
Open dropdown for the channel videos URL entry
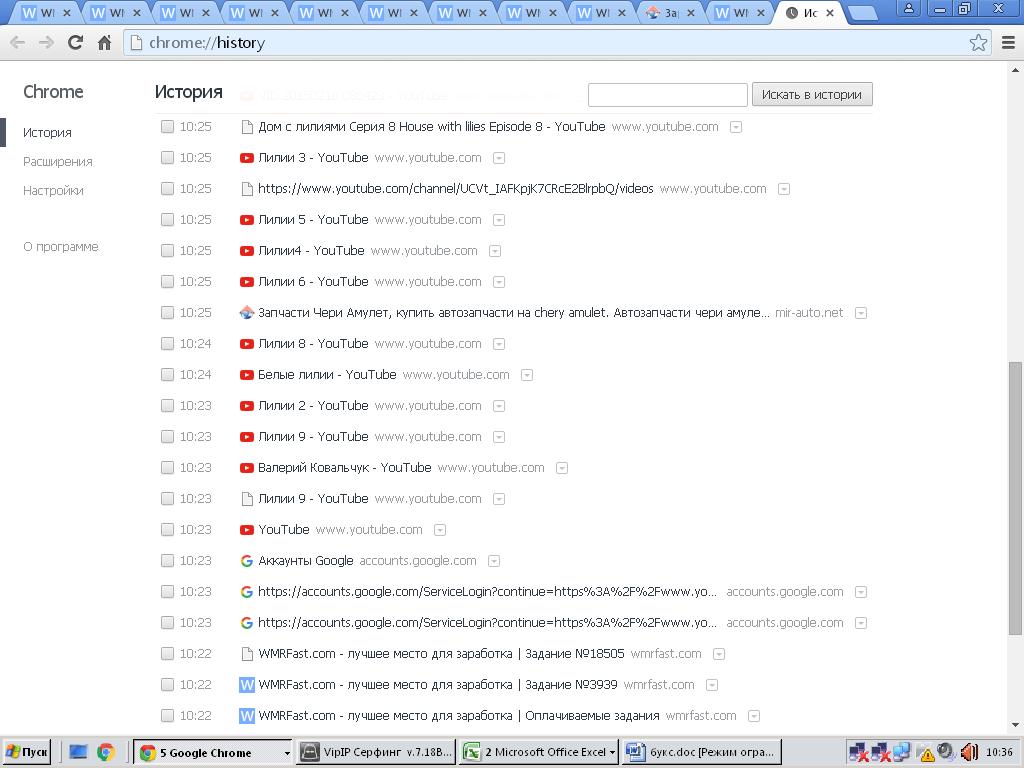pos(784,189)
